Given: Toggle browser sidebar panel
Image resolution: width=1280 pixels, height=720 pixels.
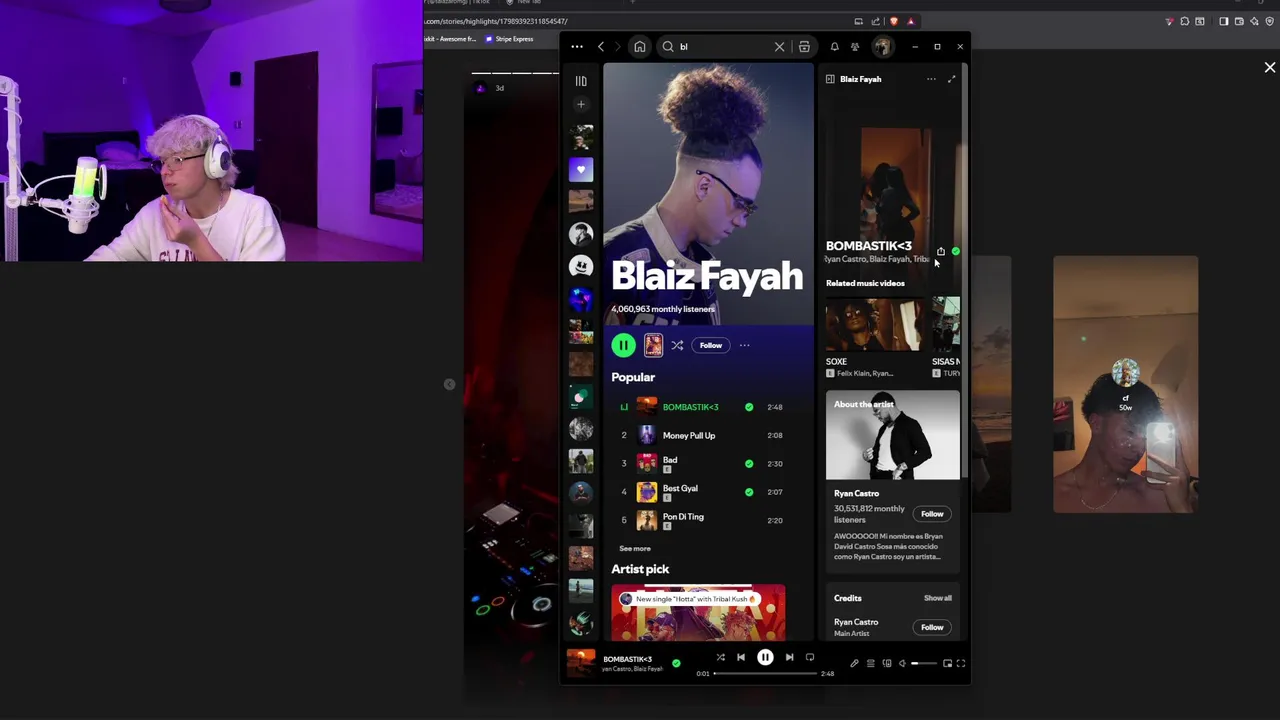Looking at the screenshot, I should [x=1223, y=21].
